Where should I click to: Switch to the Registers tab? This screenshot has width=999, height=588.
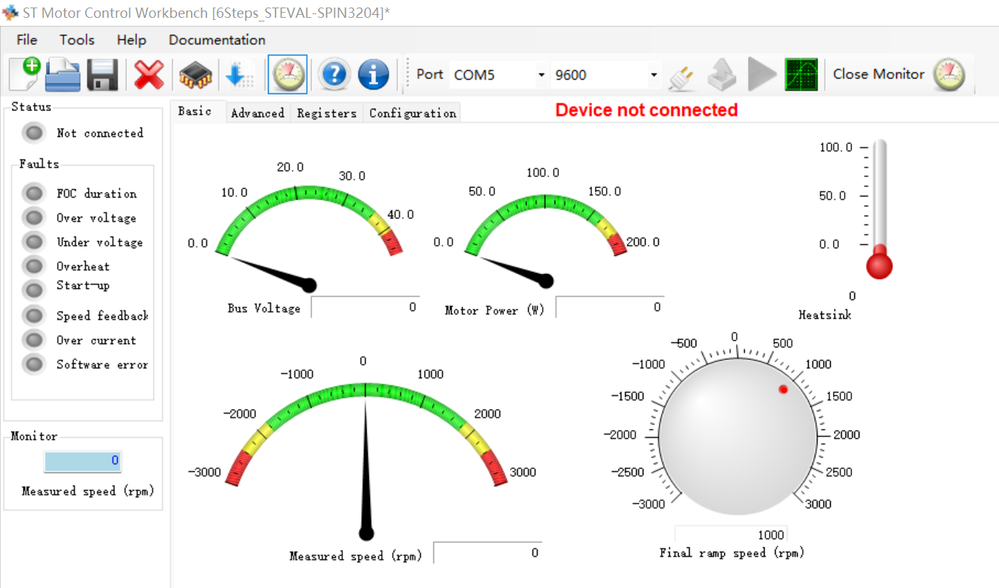coord(326,113)
